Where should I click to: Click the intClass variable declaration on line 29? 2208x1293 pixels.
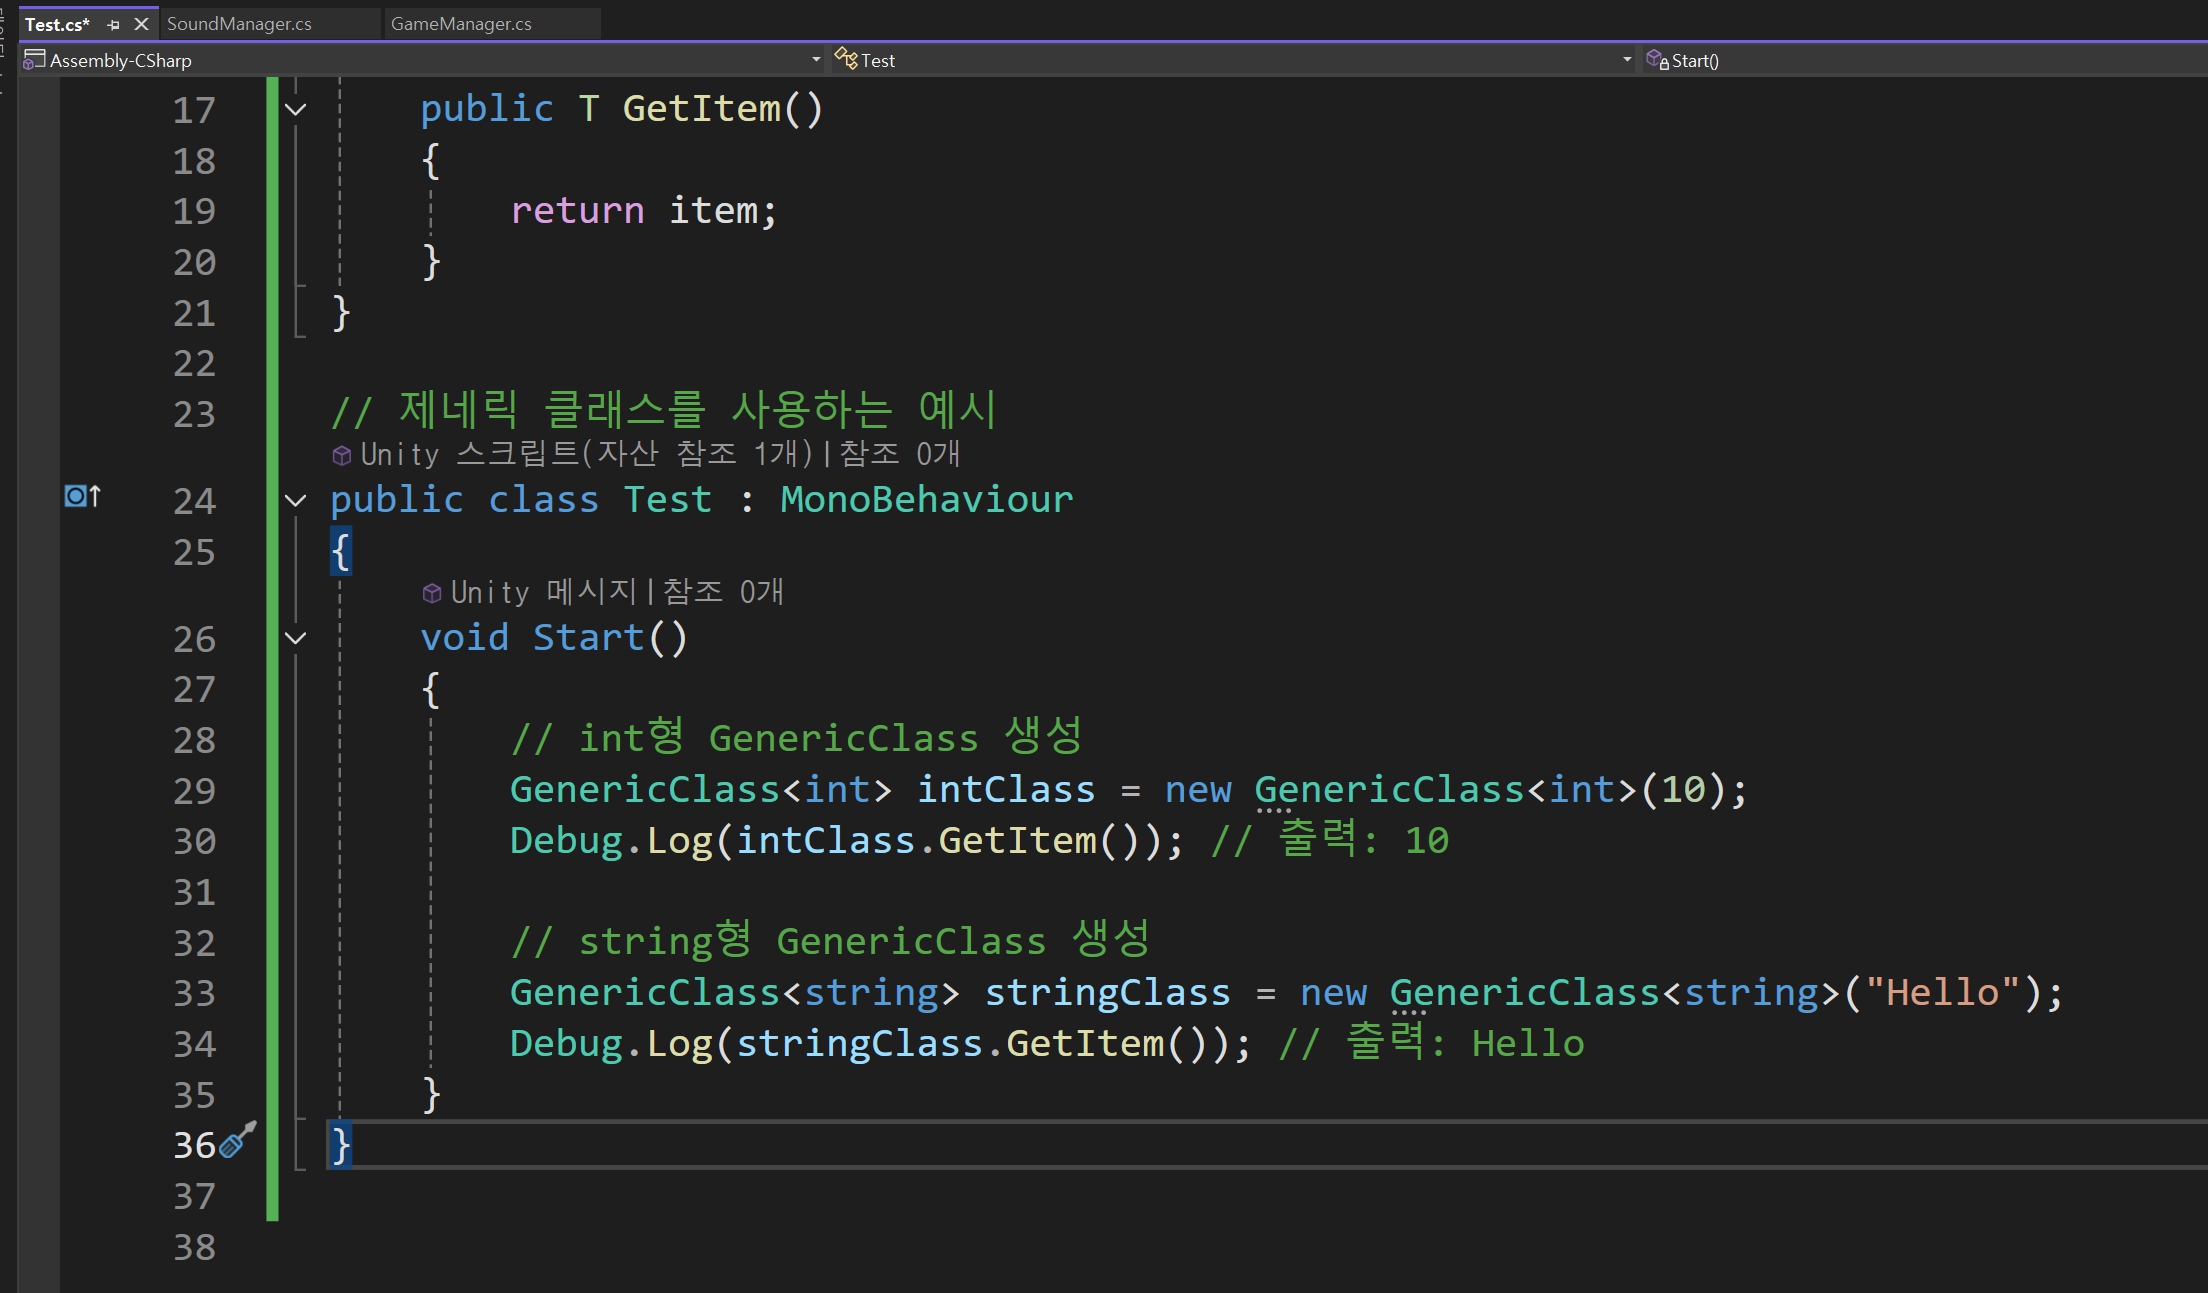coord(1006,790)
